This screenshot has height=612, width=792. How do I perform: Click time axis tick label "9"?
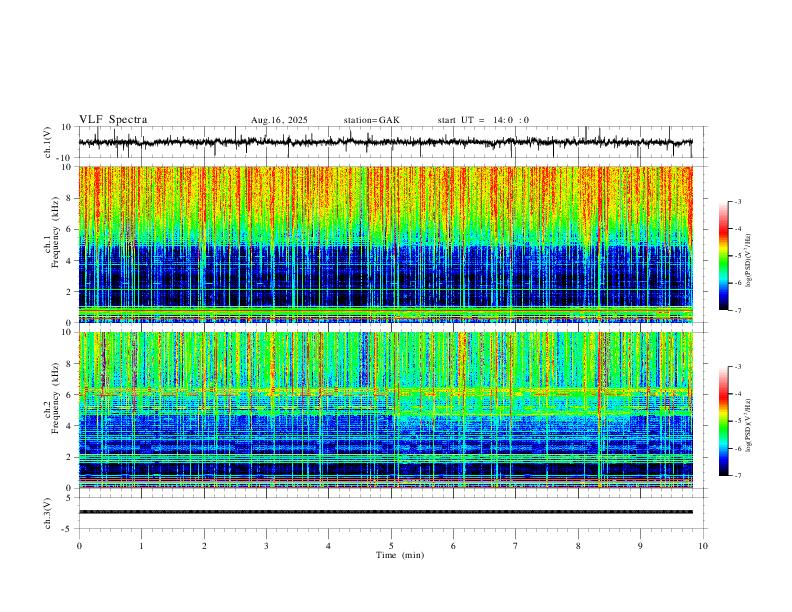[640, 546]
